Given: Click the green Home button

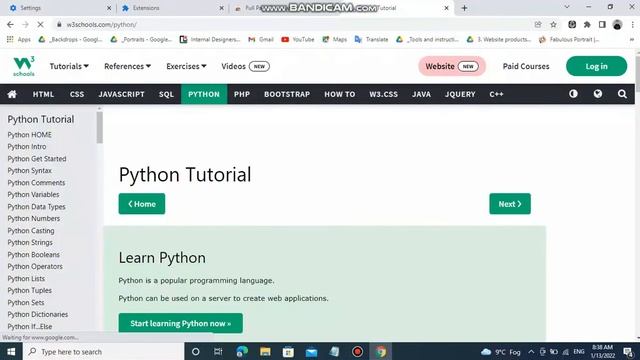Looking at the screenshot, I should (142, 204).
